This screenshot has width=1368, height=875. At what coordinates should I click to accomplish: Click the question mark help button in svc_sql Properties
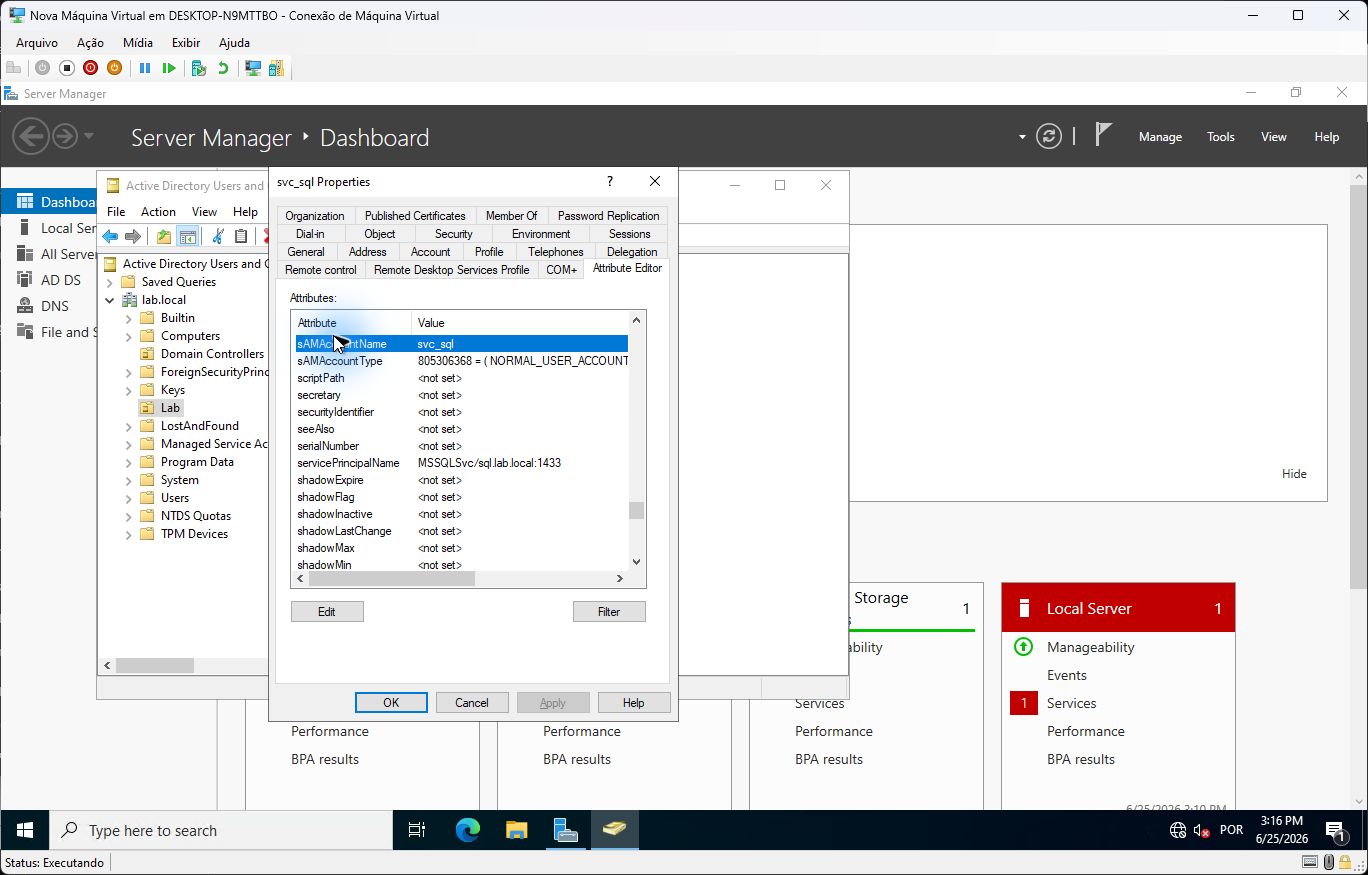pyautogui.click(x=610, y=181)
